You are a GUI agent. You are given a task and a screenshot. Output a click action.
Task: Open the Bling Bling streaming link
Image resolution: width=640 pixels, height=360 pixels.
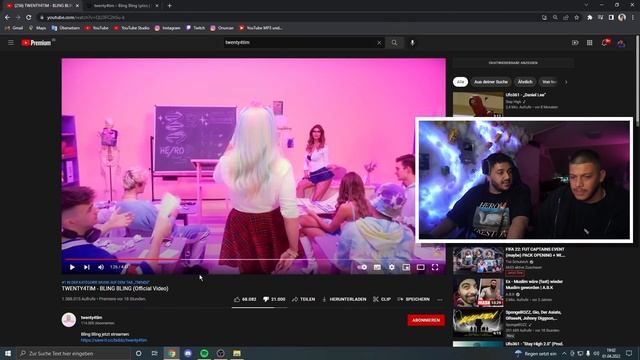pyautogui.click(x=114, y=340)
